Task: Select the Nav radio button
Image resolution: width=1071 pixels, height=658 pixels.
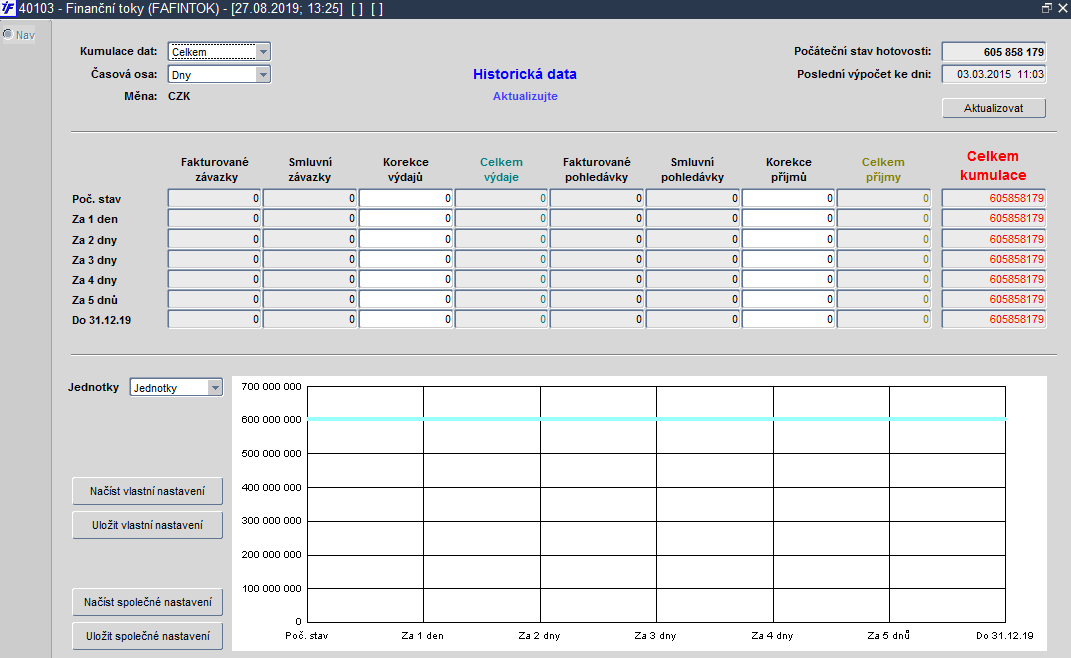Action: click(x=8, y=34)
